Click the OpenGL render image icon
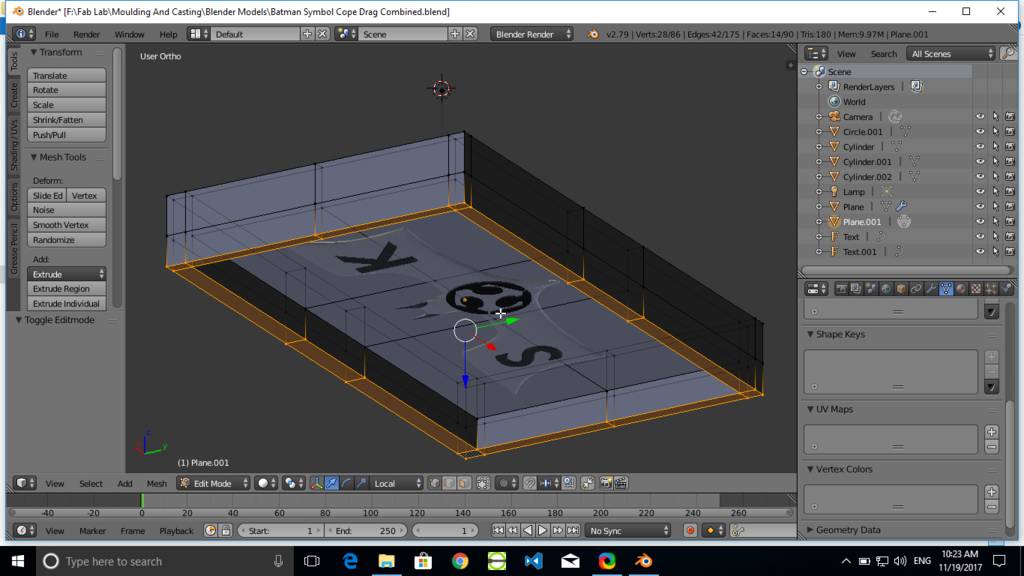The image size is (1024, 576). (605, 483)
